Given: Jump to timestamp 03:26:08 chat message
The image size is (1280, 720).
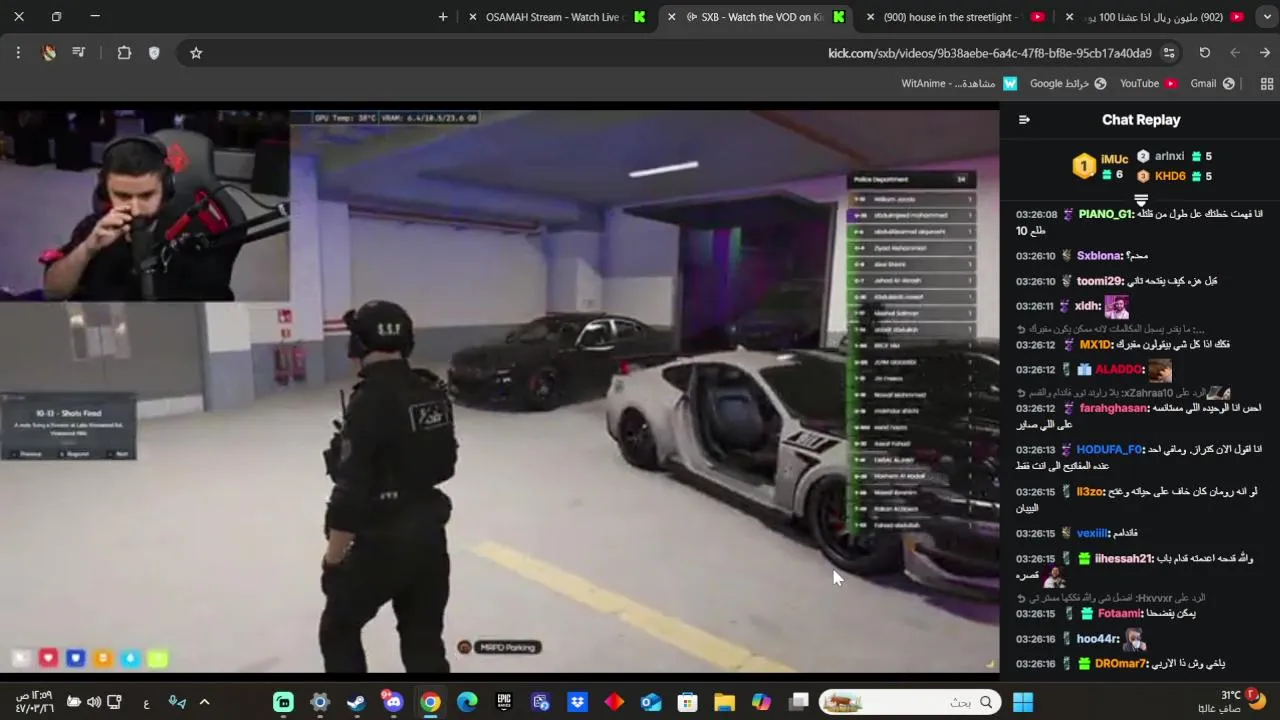Looking at the screenshot, I should [1036, 215].
